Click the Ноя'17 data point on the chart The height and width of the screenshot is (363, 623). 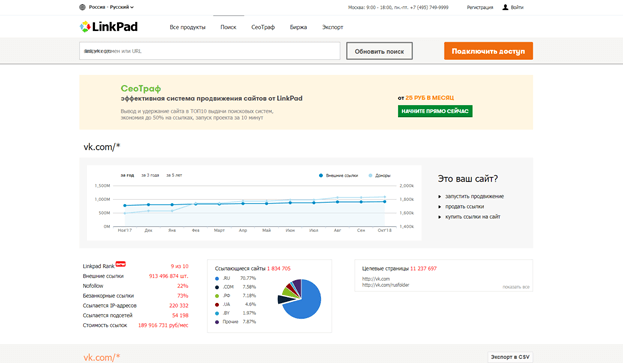pos(125,205)
